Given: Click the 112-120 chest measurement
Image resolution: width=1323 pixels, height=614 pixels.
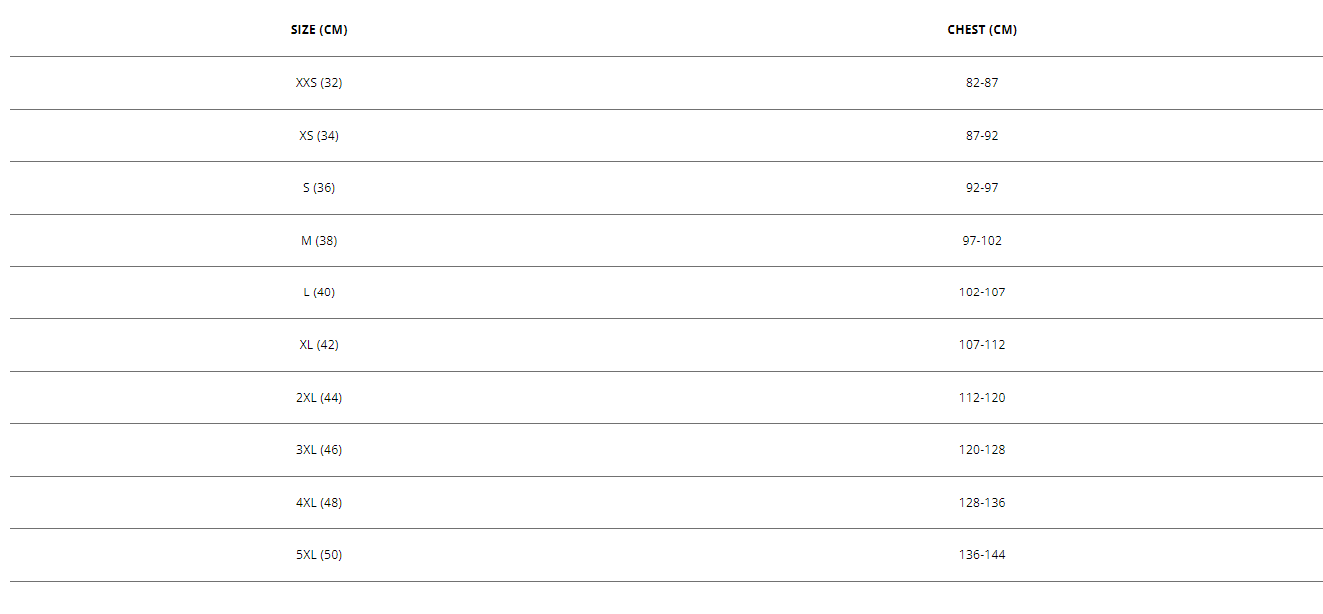Looking at the screenshot, I should point(982,397).
